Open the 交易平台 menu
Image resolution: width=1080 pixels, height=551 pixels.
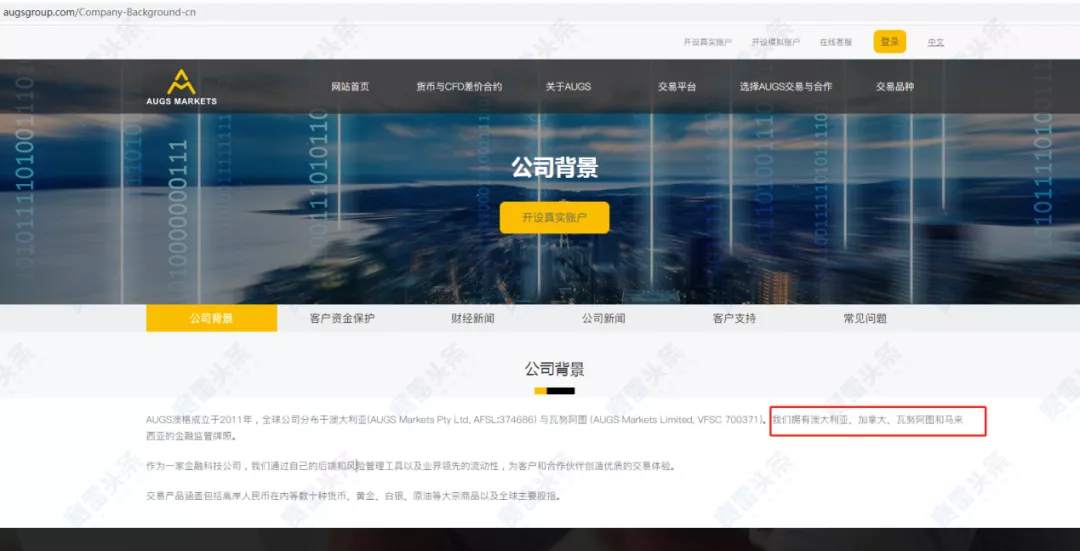[676, 87]
